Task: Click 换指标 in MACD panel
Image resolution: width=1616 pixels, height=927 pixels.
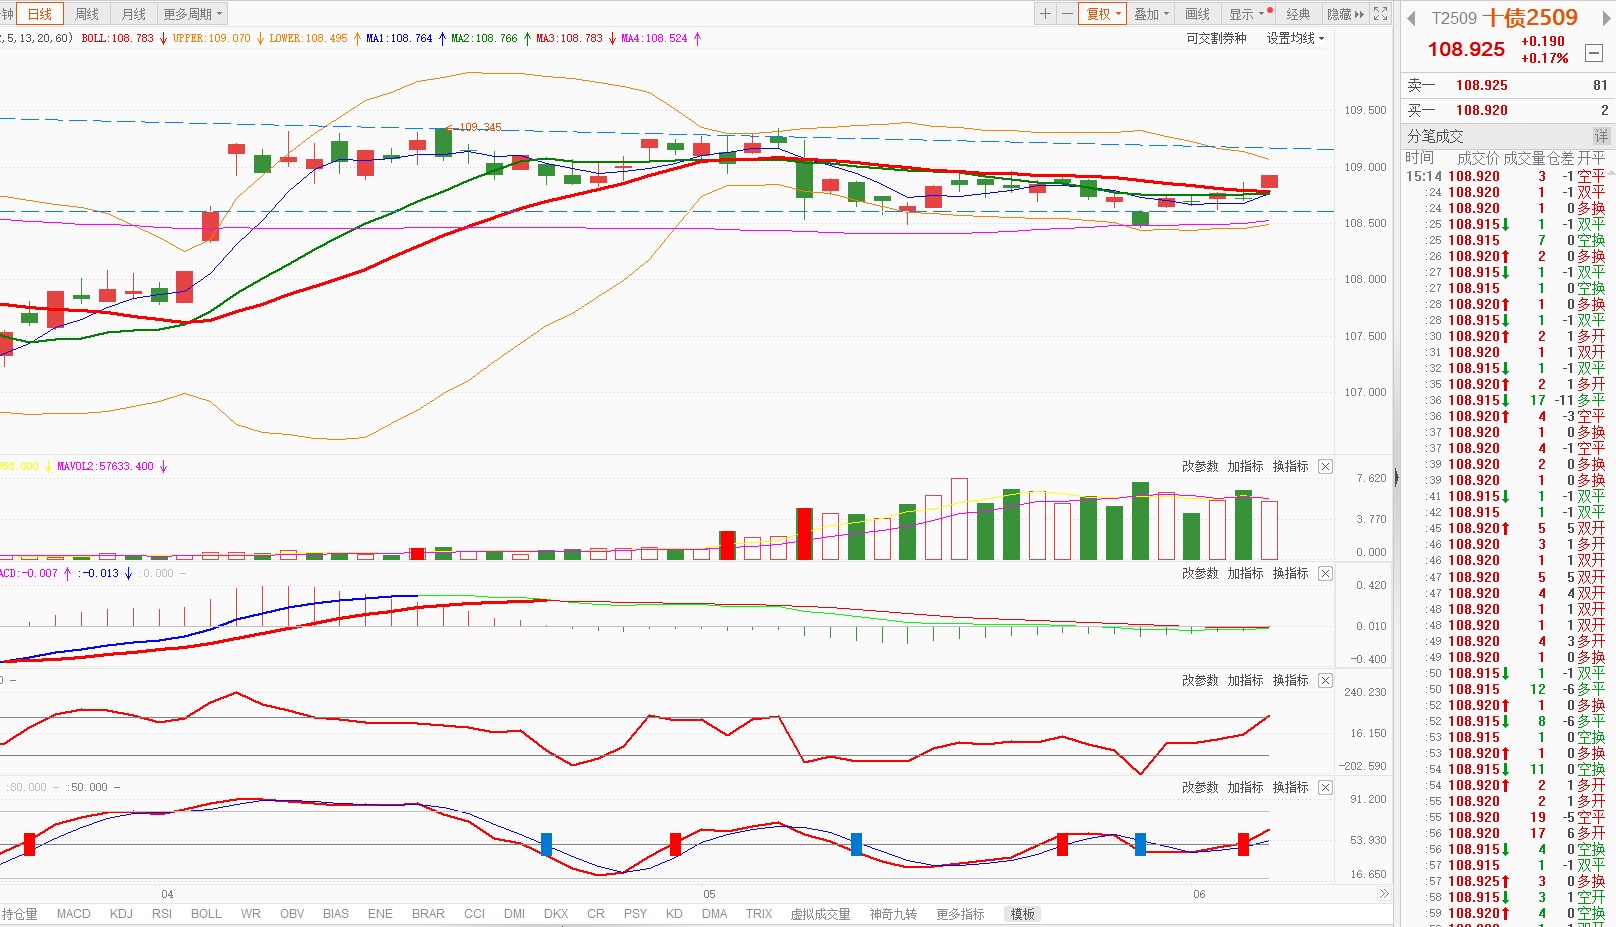Action: click(x=1291, y=573)
